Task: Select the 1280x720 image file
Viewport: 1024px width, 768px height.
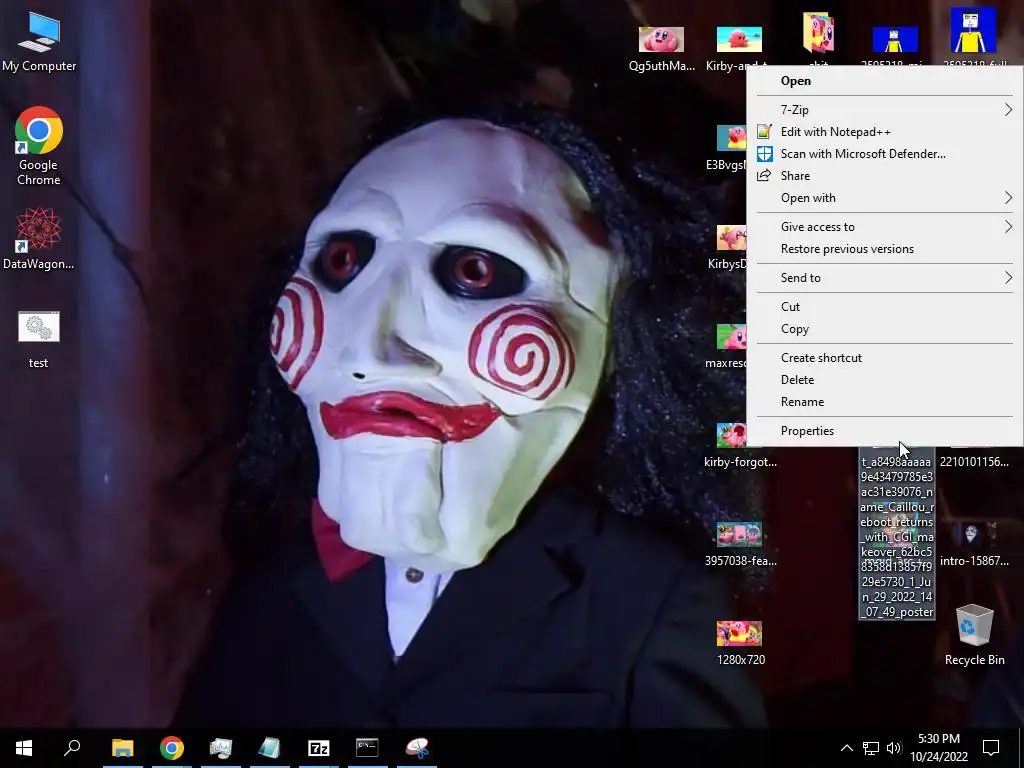Action: 740,644
